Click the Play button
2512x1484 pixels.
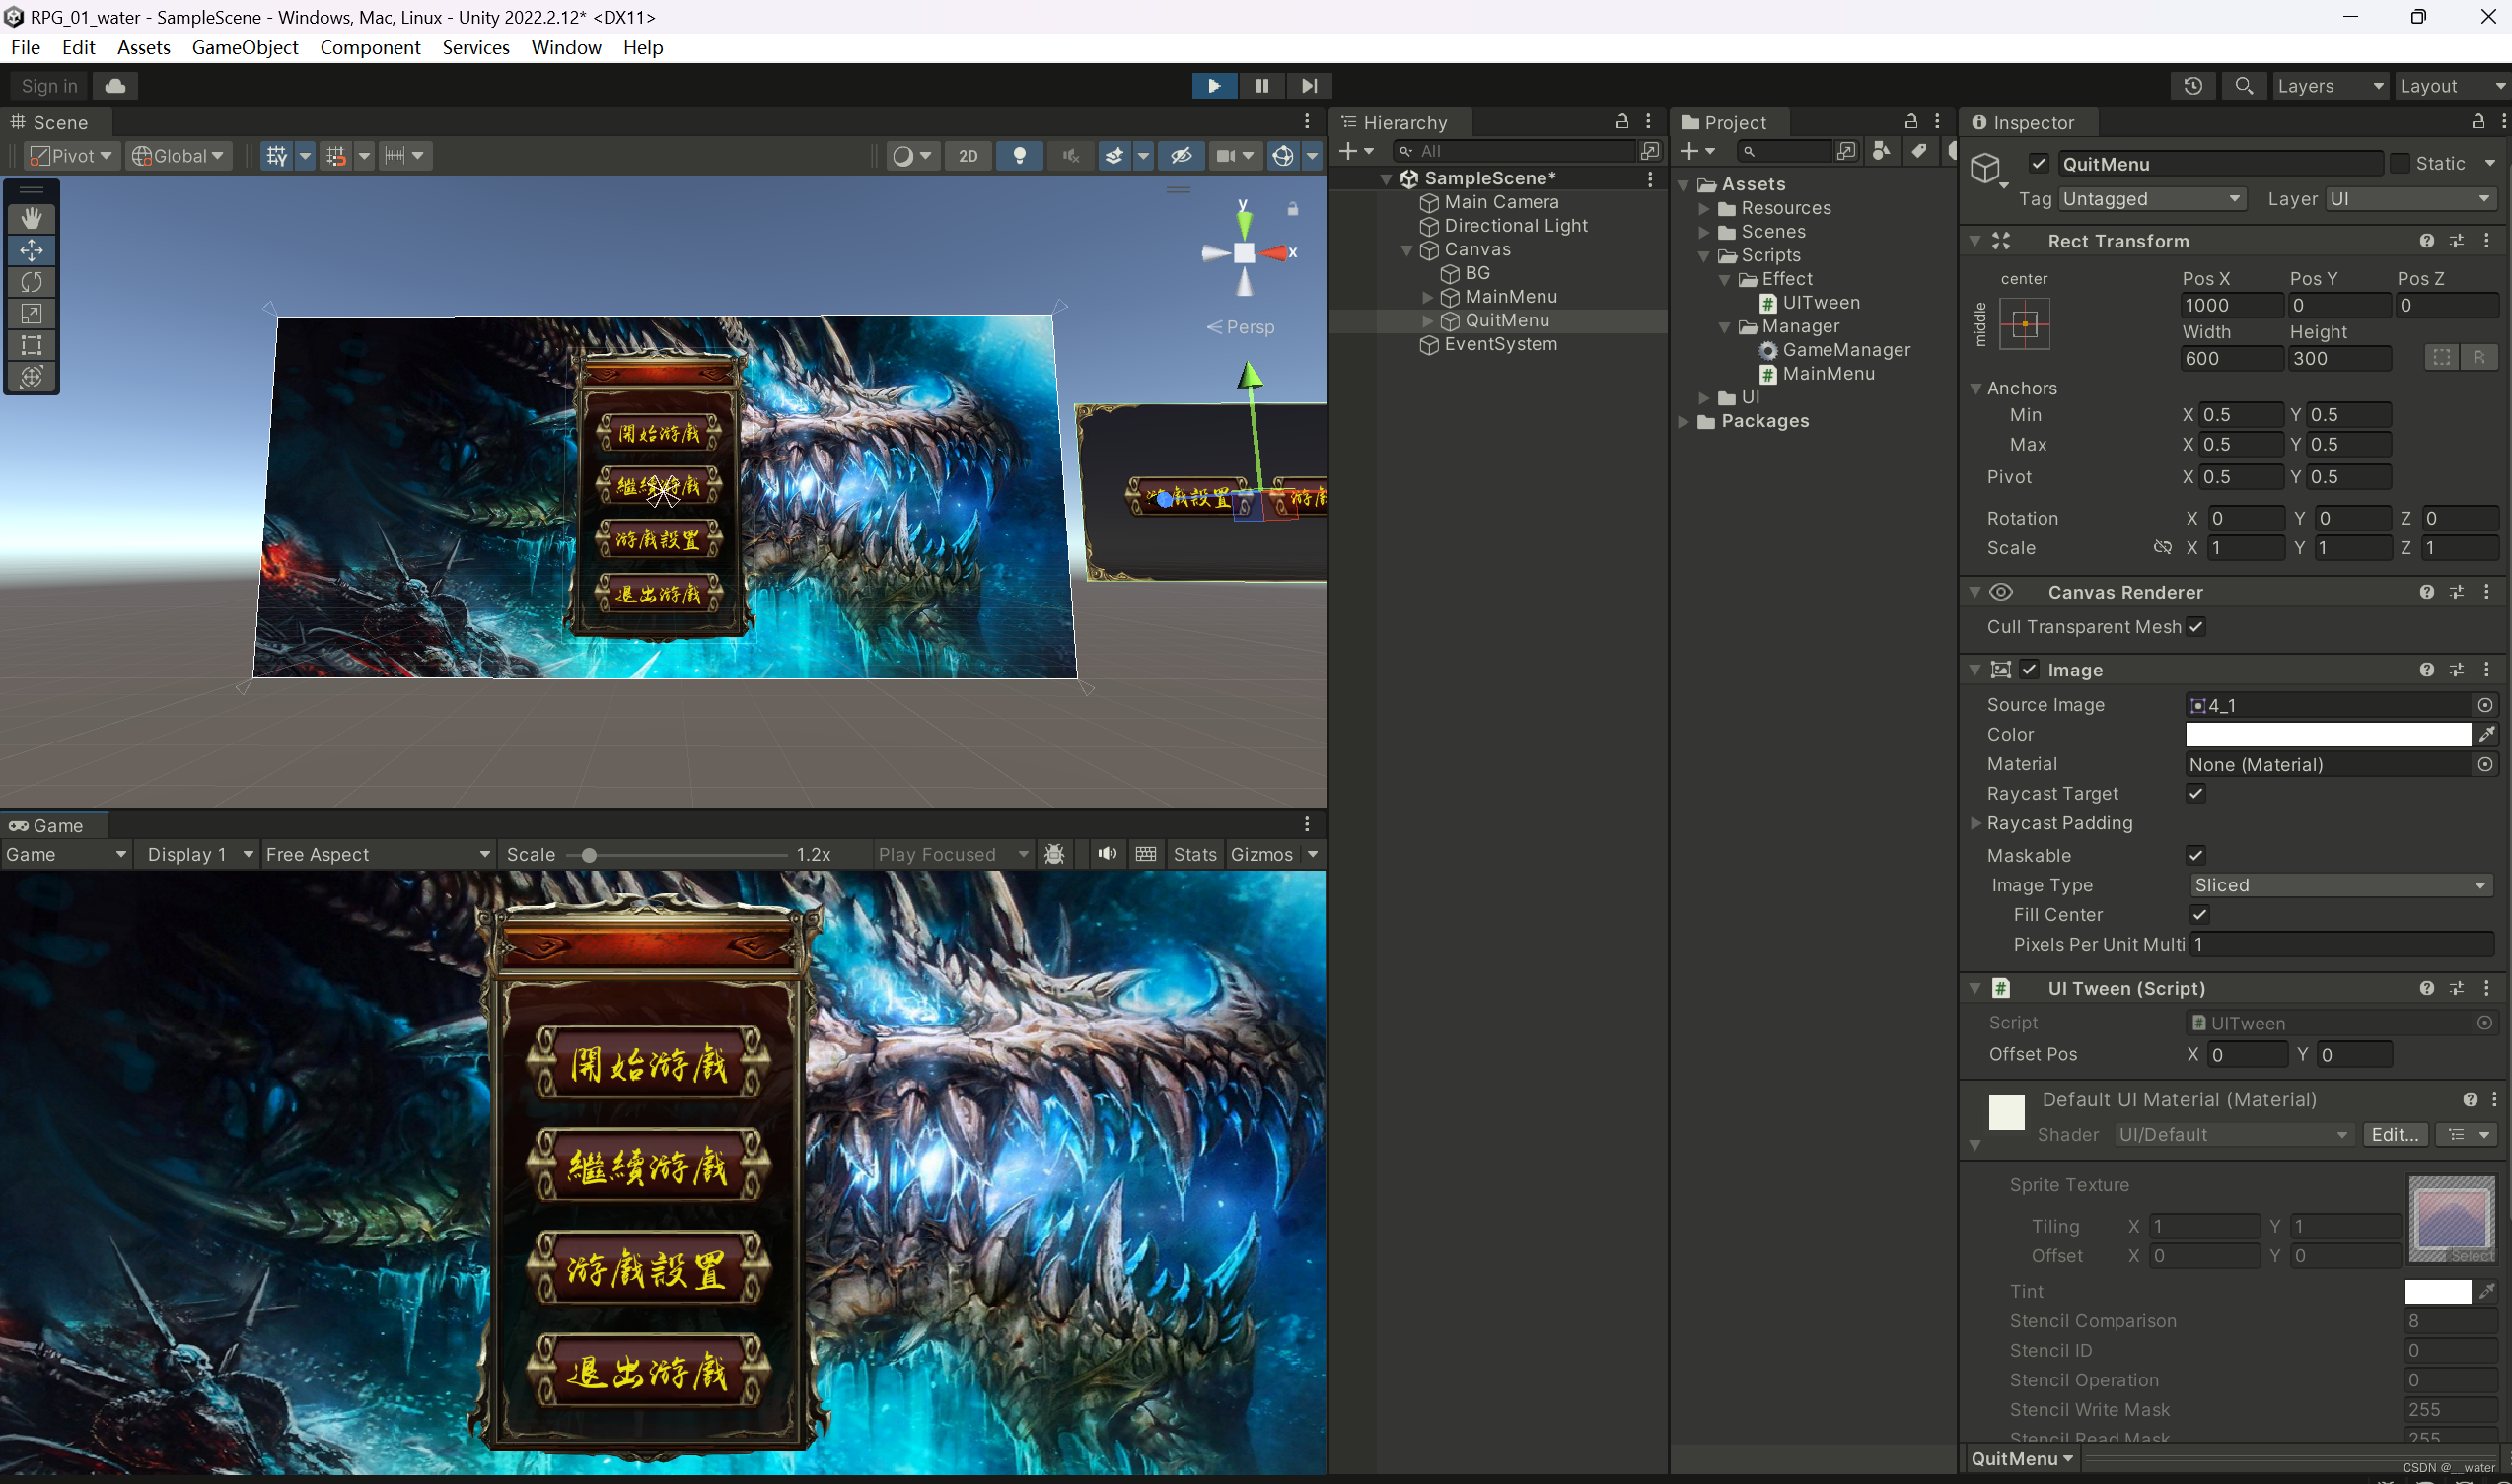tap(1214, 86)
